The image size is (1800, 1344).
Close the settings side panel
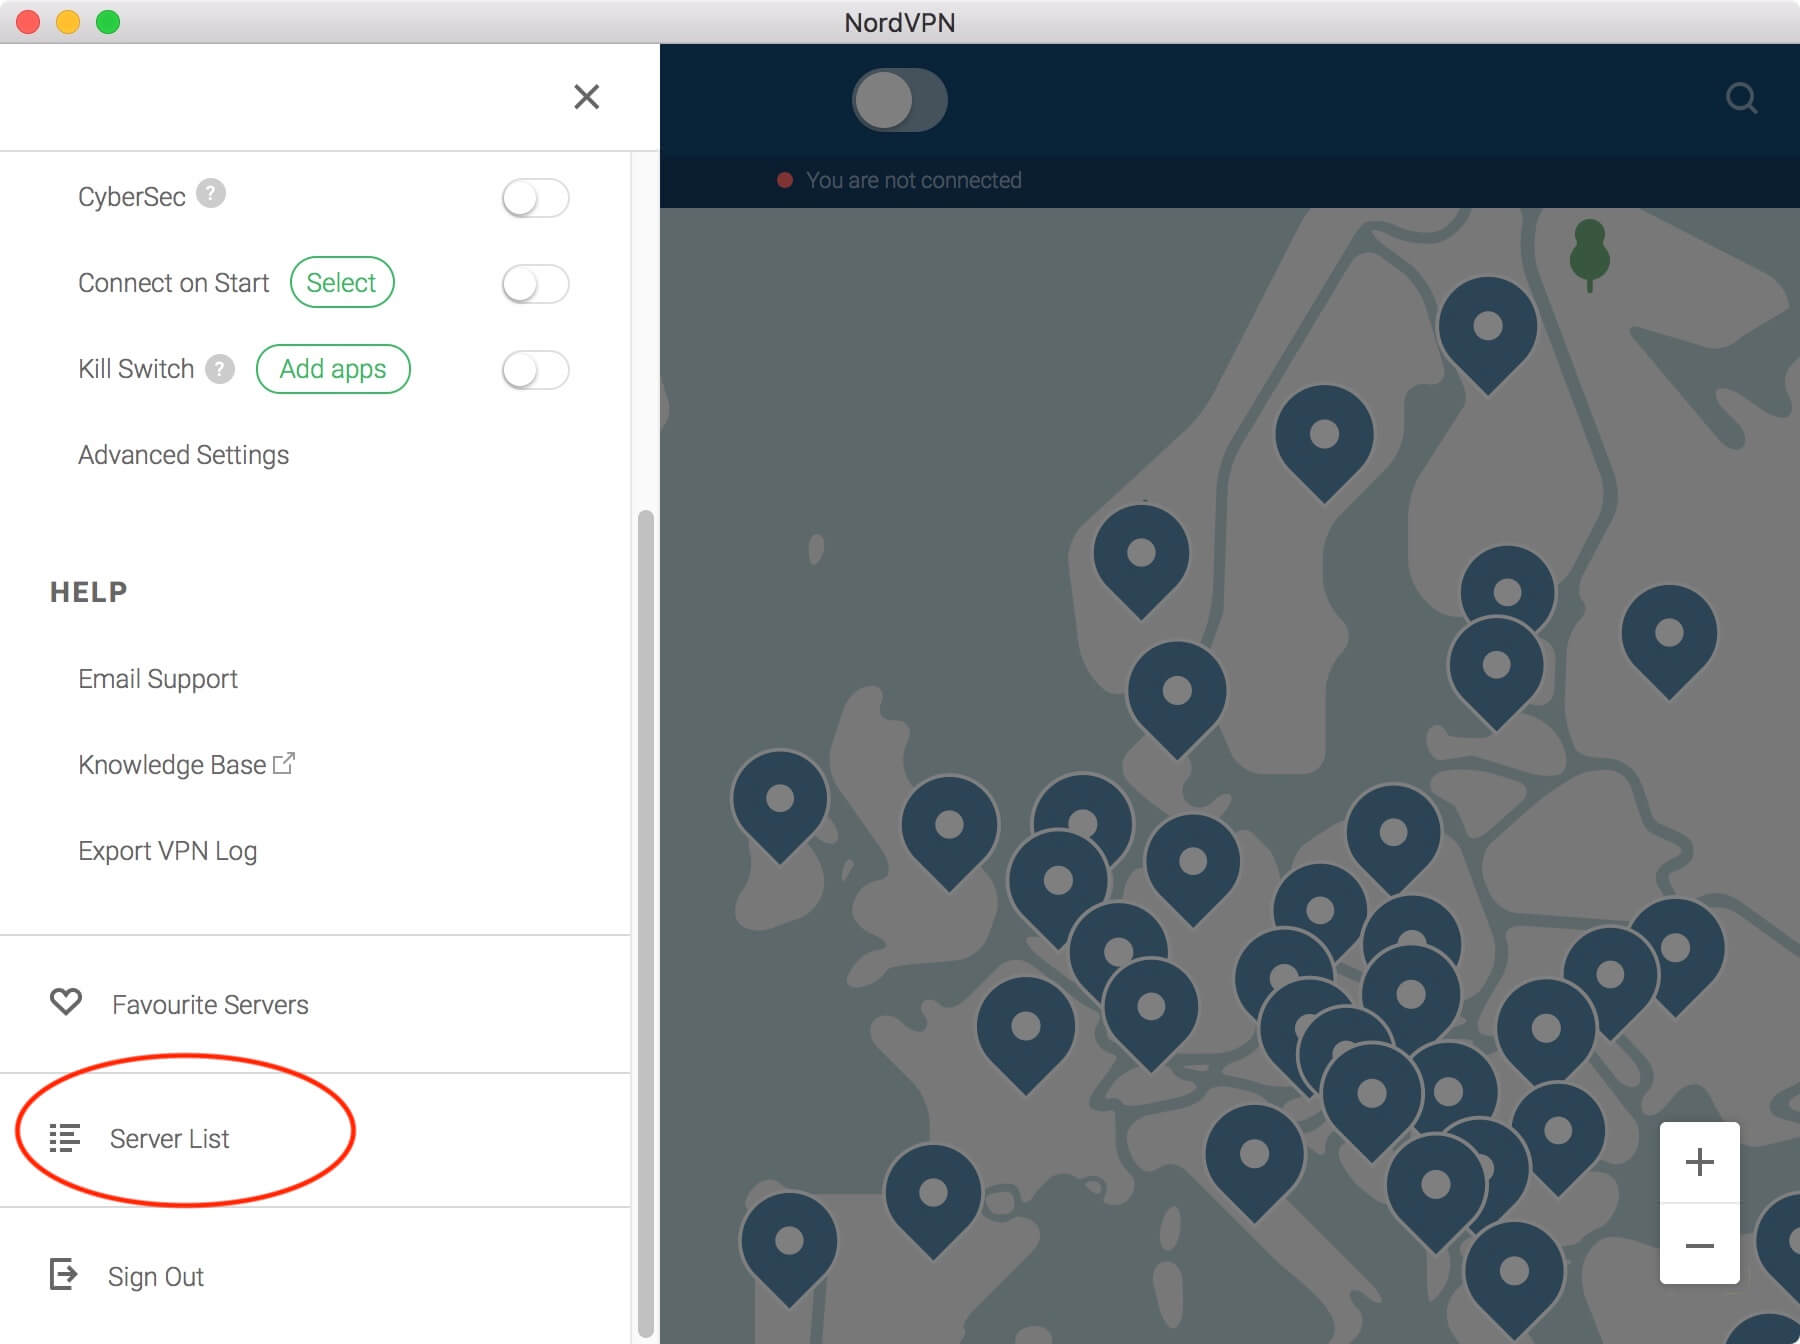pyautogui.click(x=587, y=97)
